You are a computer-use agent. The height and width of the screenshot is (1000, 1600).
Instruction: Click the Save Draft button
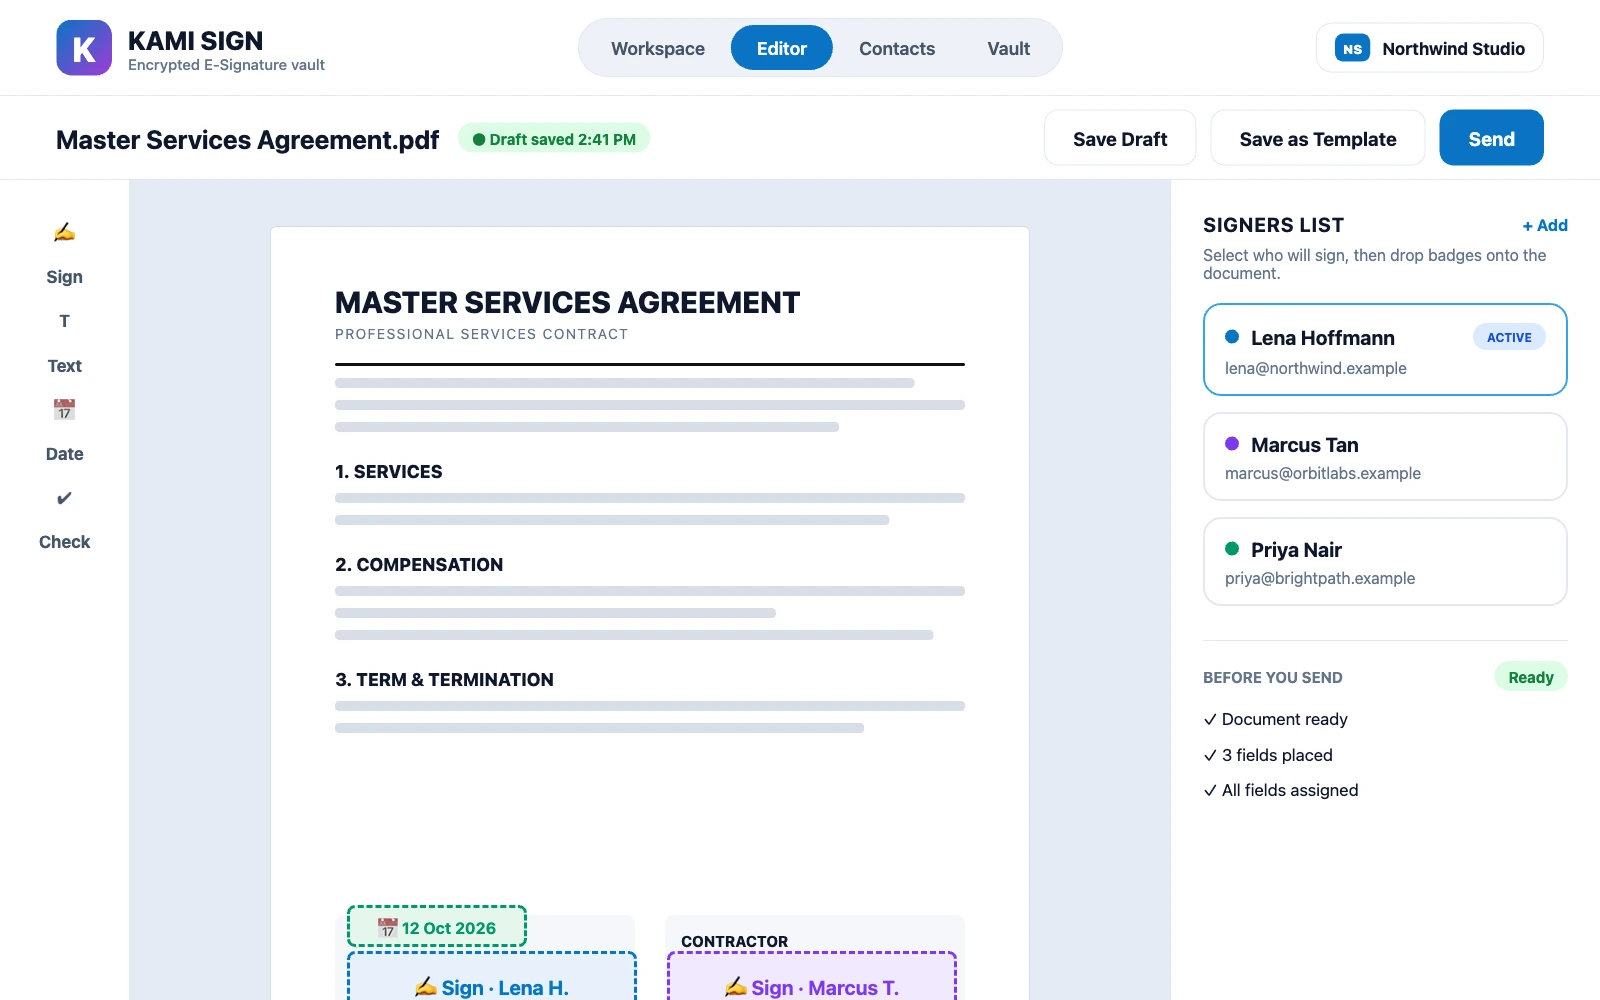pyautogui.click(x=1120, y=138)
